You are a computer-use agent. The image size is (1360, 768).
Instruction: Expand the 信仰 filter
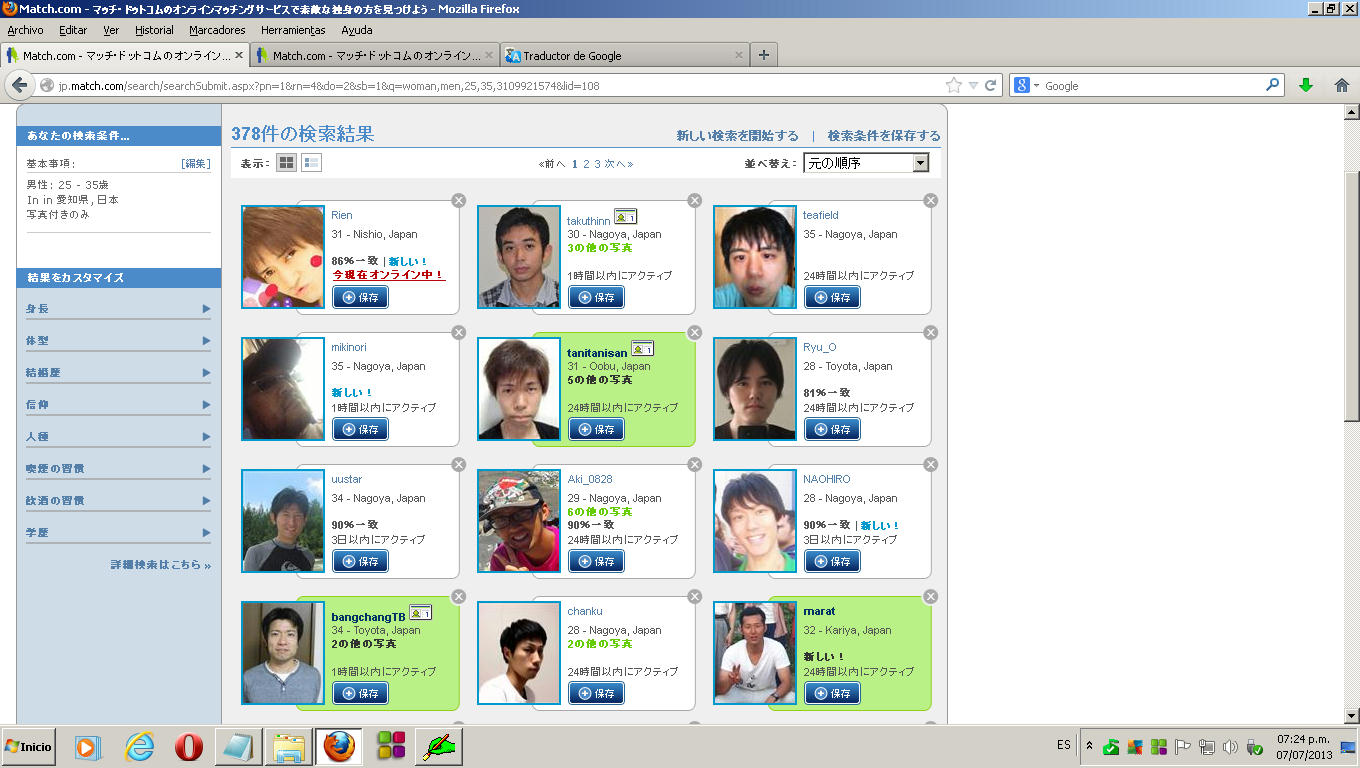point(118,405)
